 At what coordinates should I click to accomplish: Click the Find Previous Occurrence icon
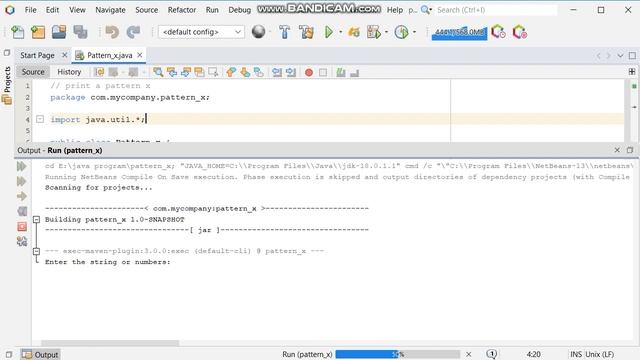(x=172, y=72)
